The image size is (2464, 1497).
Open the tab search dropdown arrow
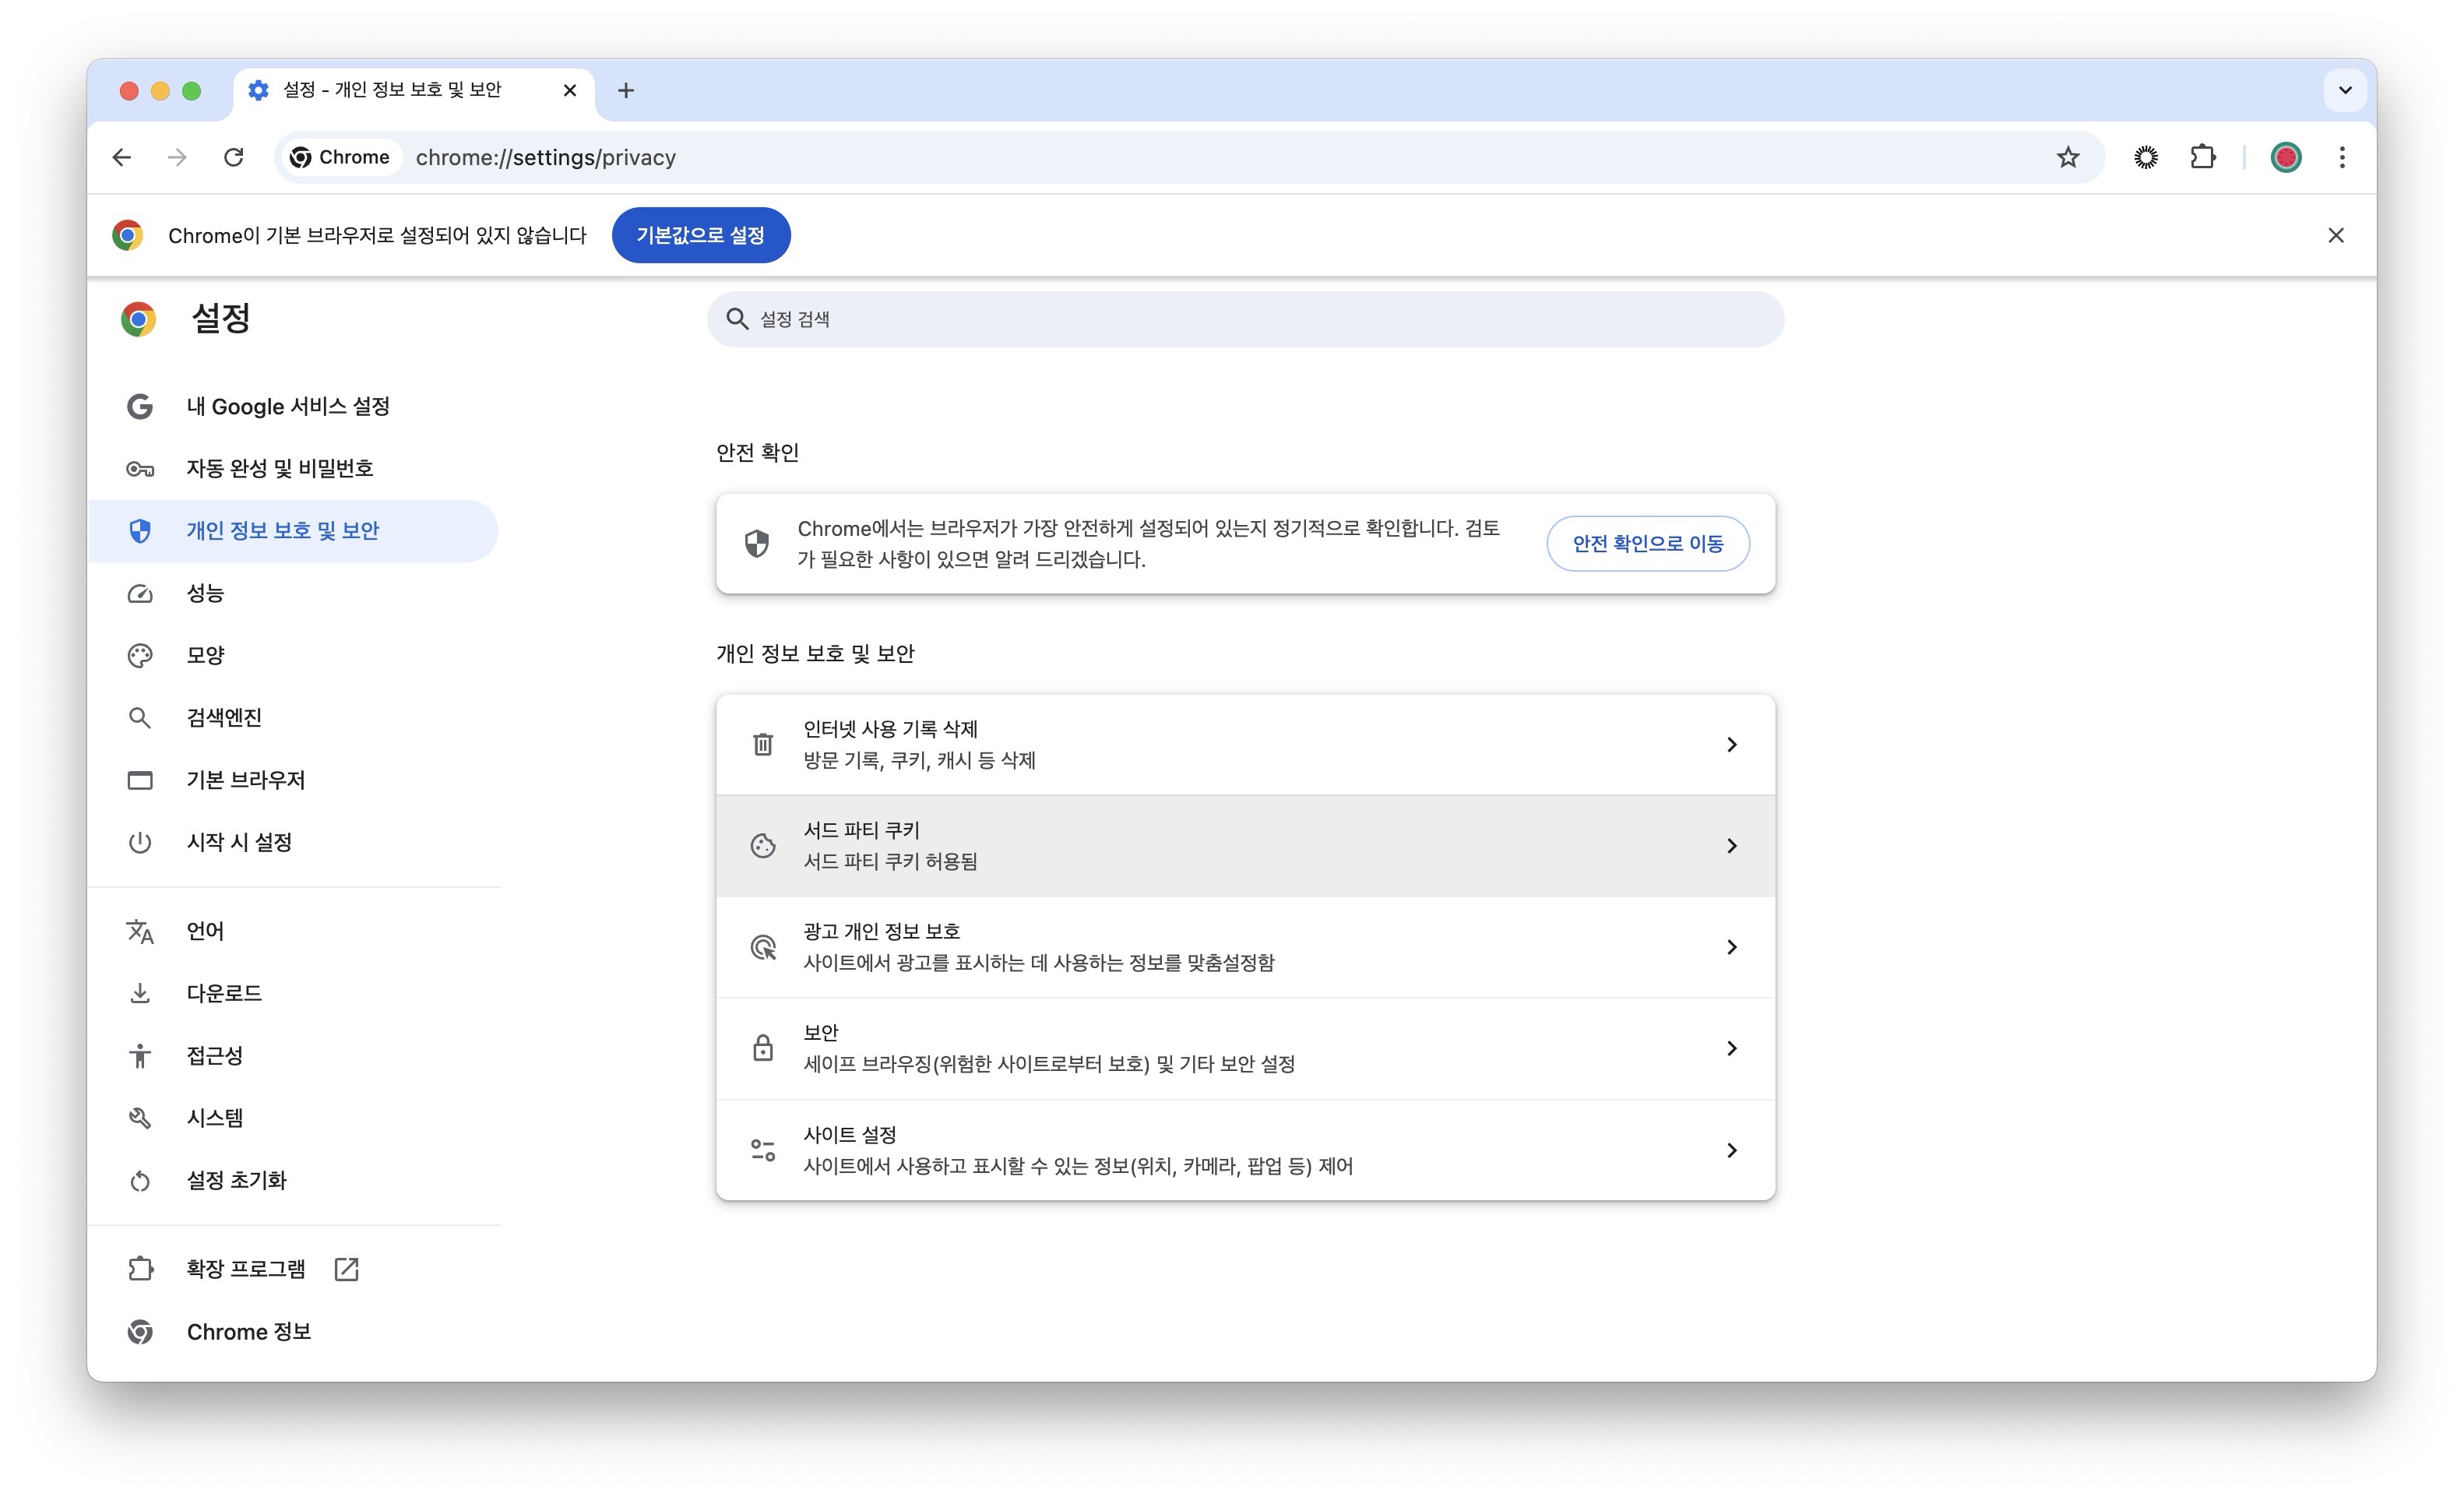pos(2345,90)
